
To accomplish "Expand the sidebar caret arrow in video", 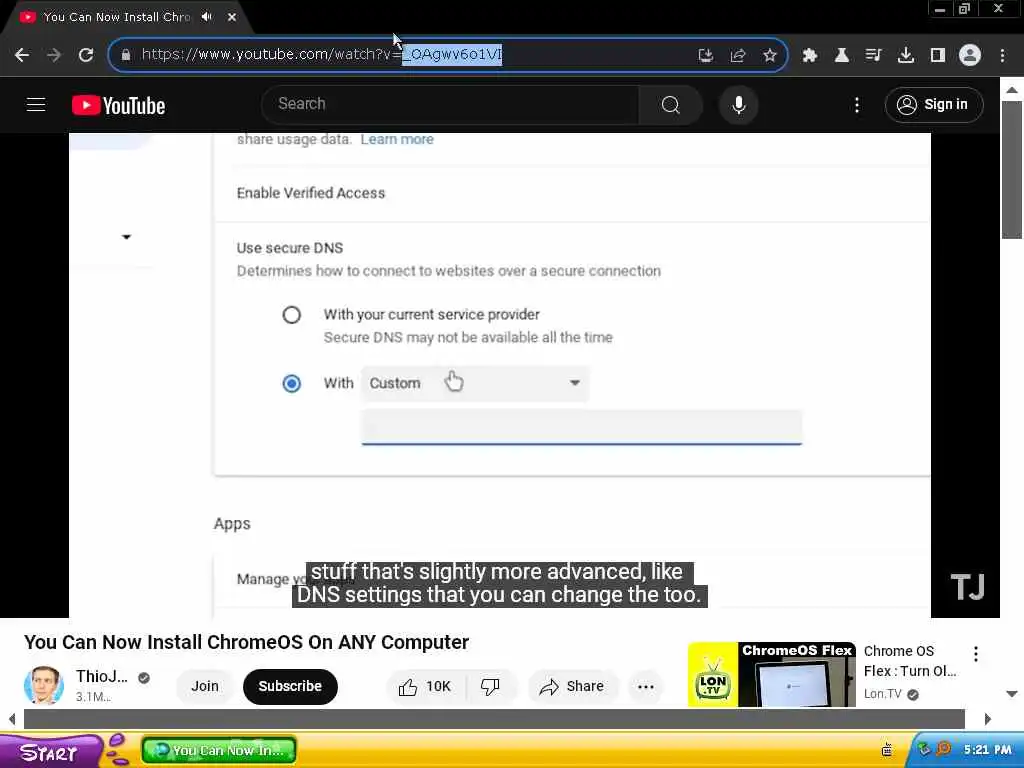I will (x=127, y=236).
